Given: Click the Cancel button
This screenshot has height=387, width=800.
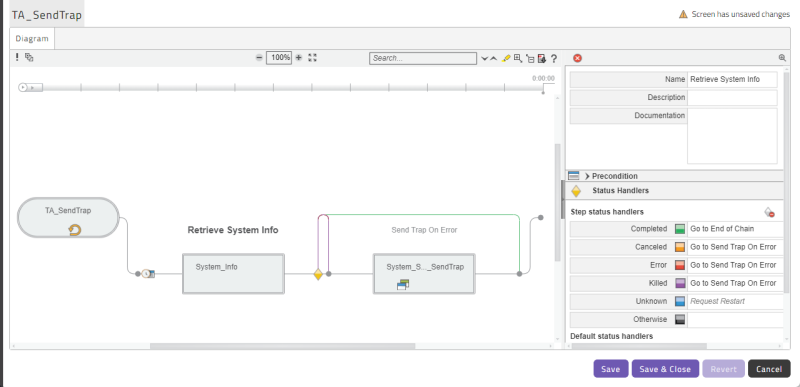Looking at the screenshot, I should tap(769, 369).
